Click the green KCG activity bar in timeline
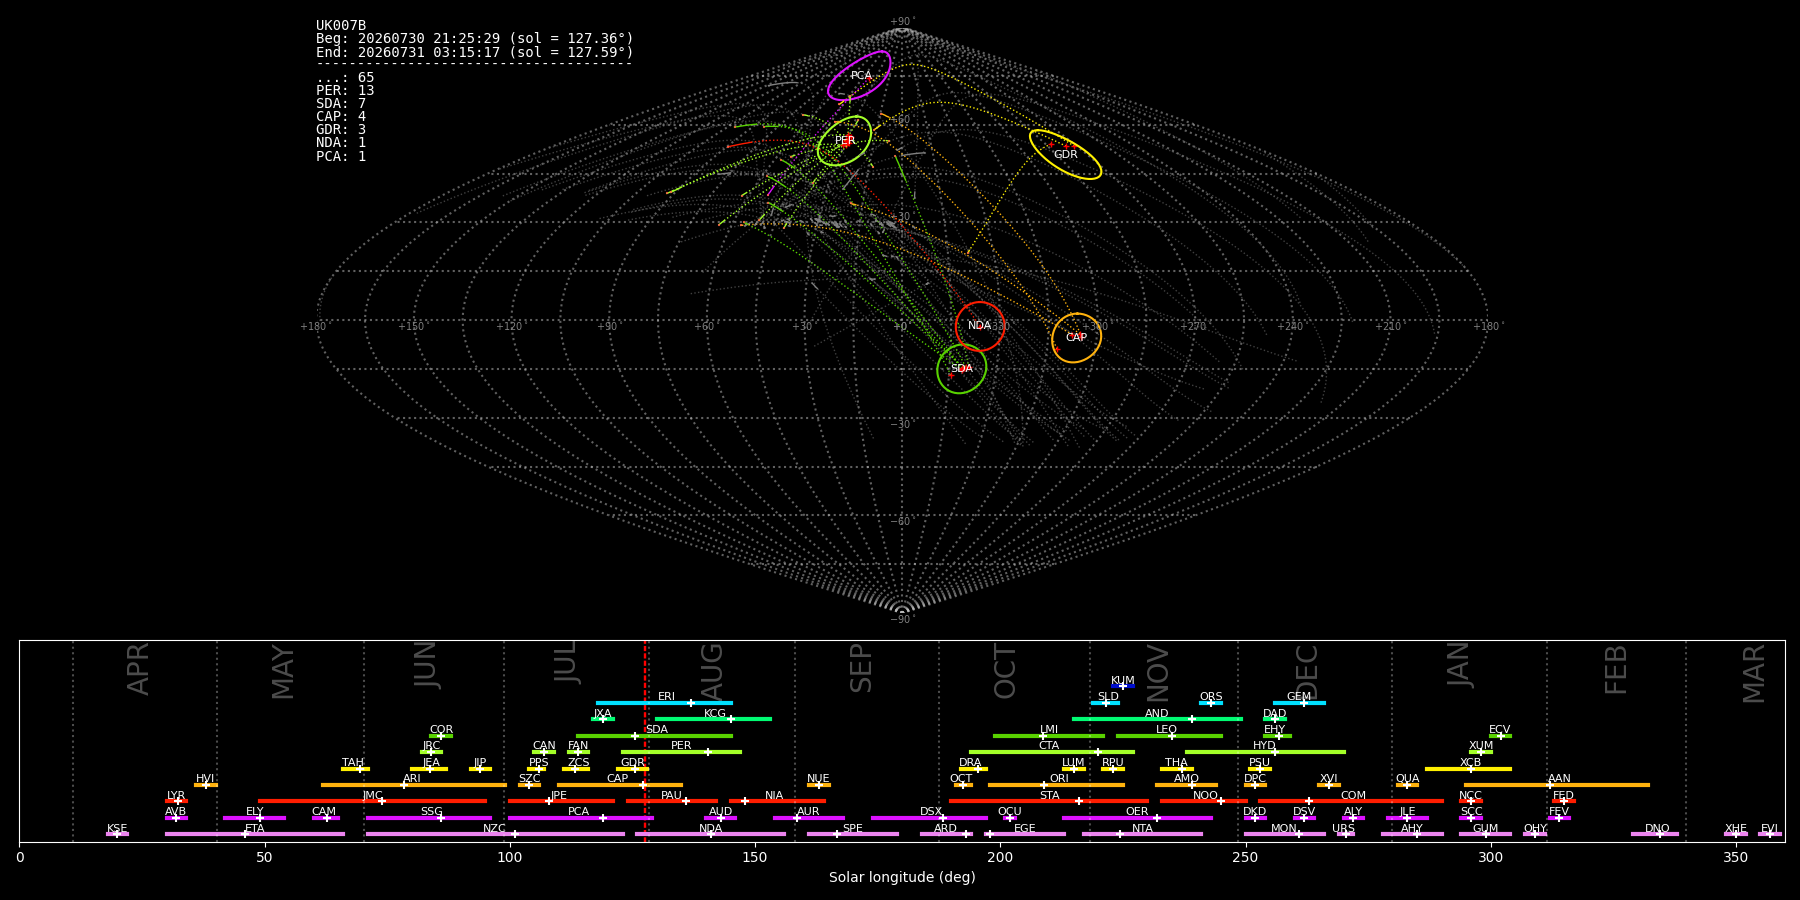The image size is (1800, 900). click(x=713, y=719)
